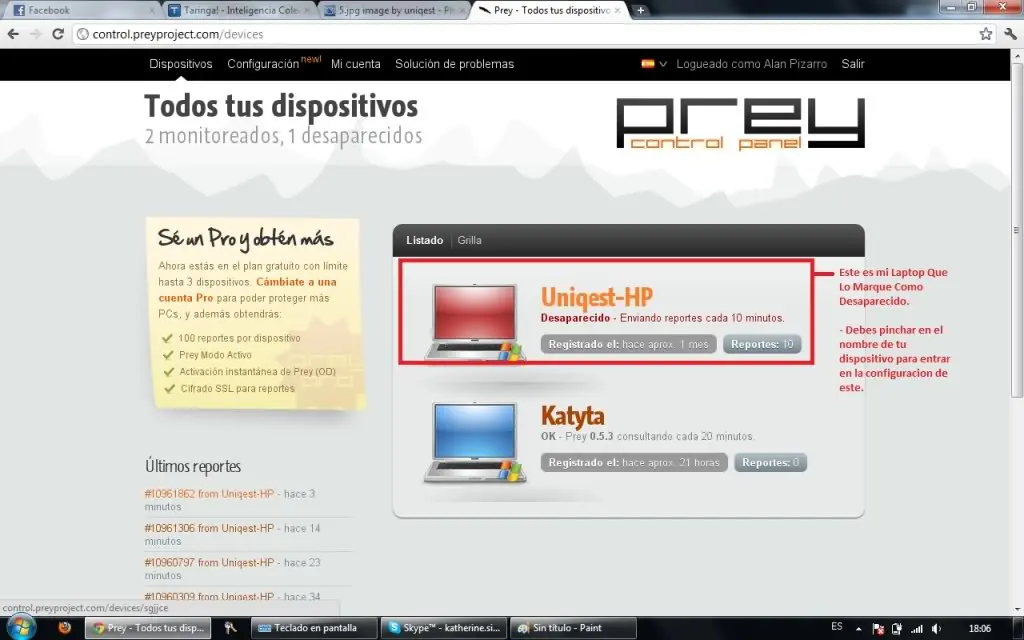1024x640 pixels.
Task: Open the Dispositivos menu item
Action: [x=181, y=64]
